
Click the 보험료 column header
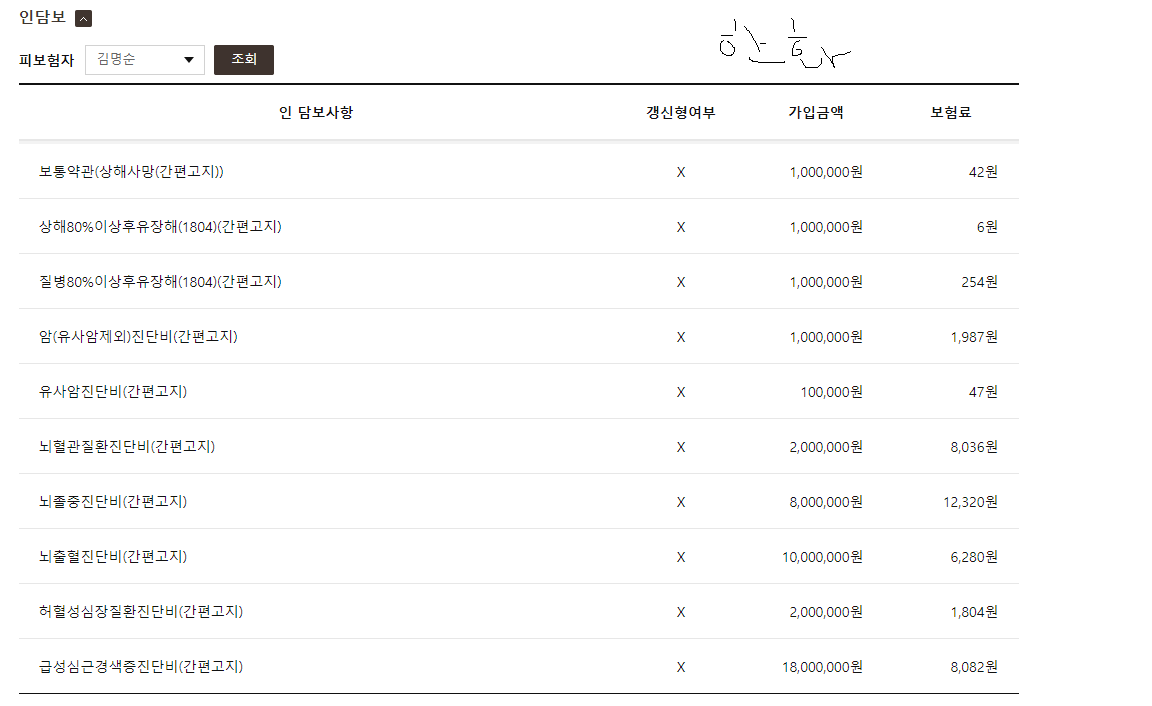(951, 112)
